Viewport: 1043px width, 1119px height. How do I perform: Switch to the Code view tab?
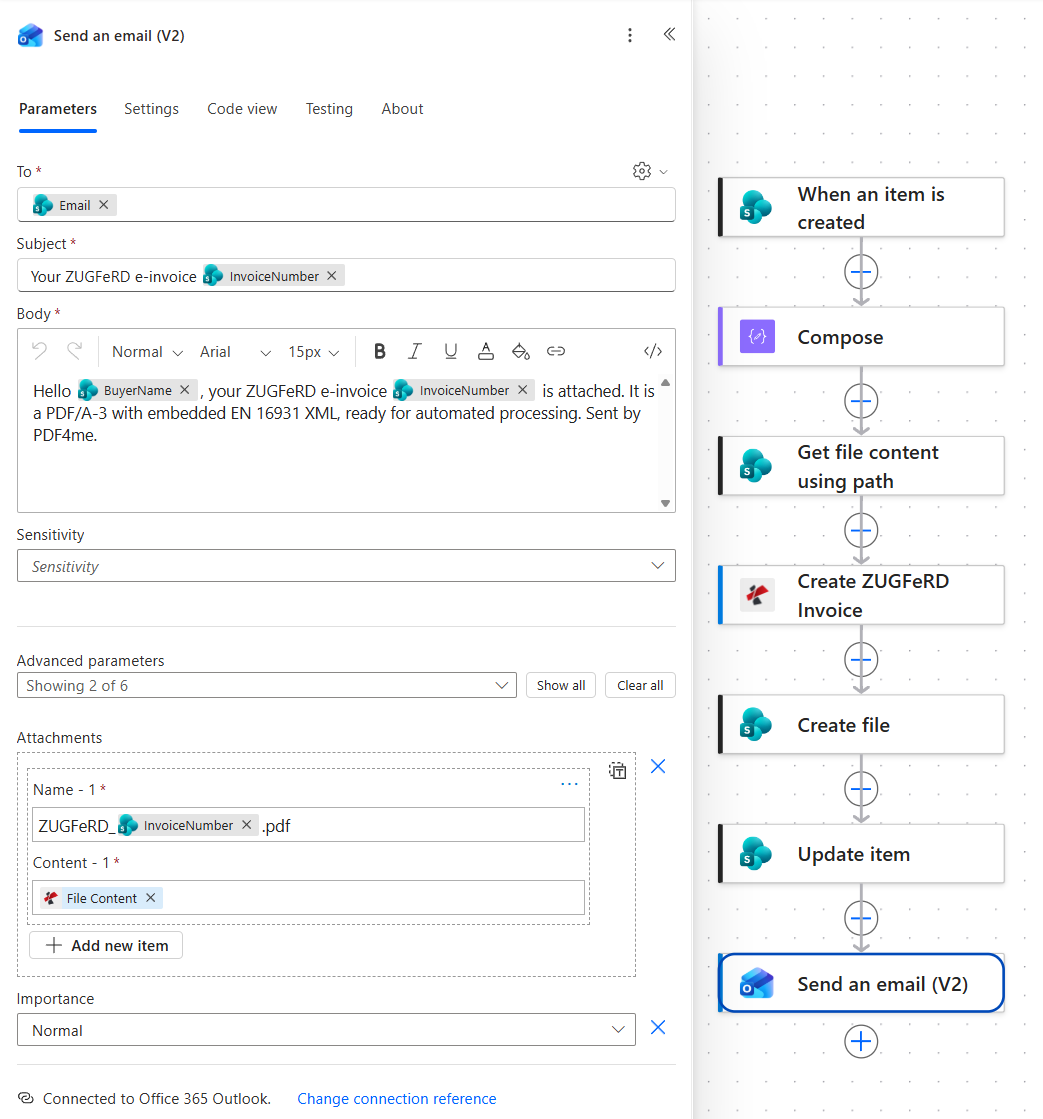pos(242,109)
